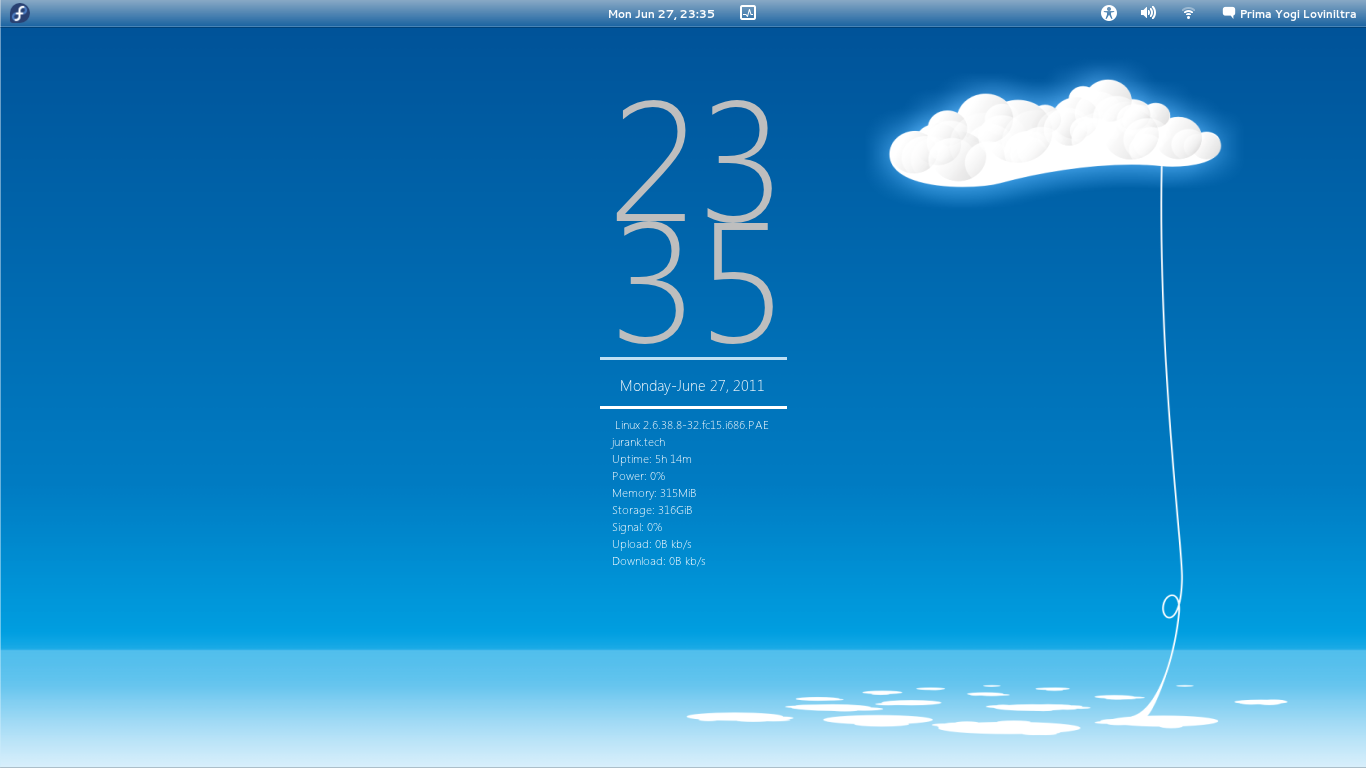Click the Signal: 0% line

tap(637, 527)
